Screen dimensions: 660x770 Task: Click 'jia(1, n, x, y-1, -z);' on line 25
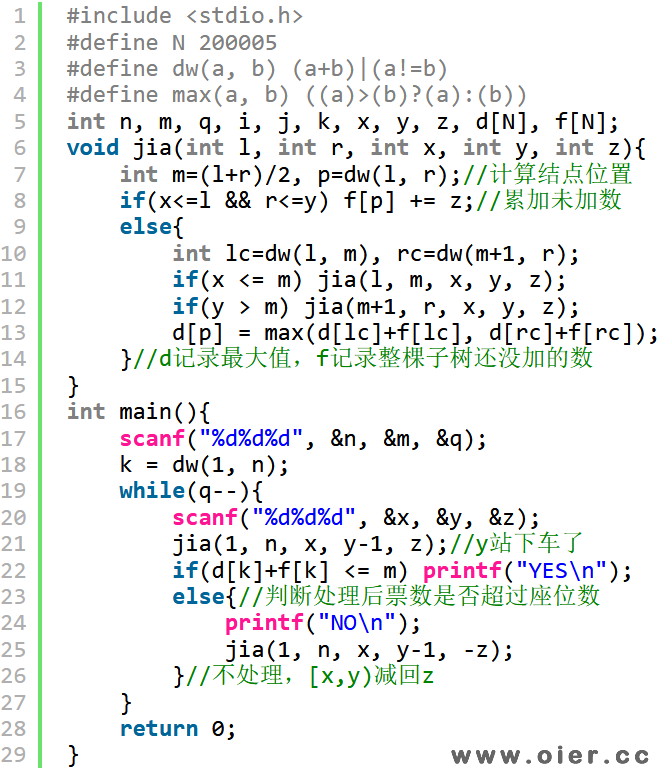click(x=369, y=650)
